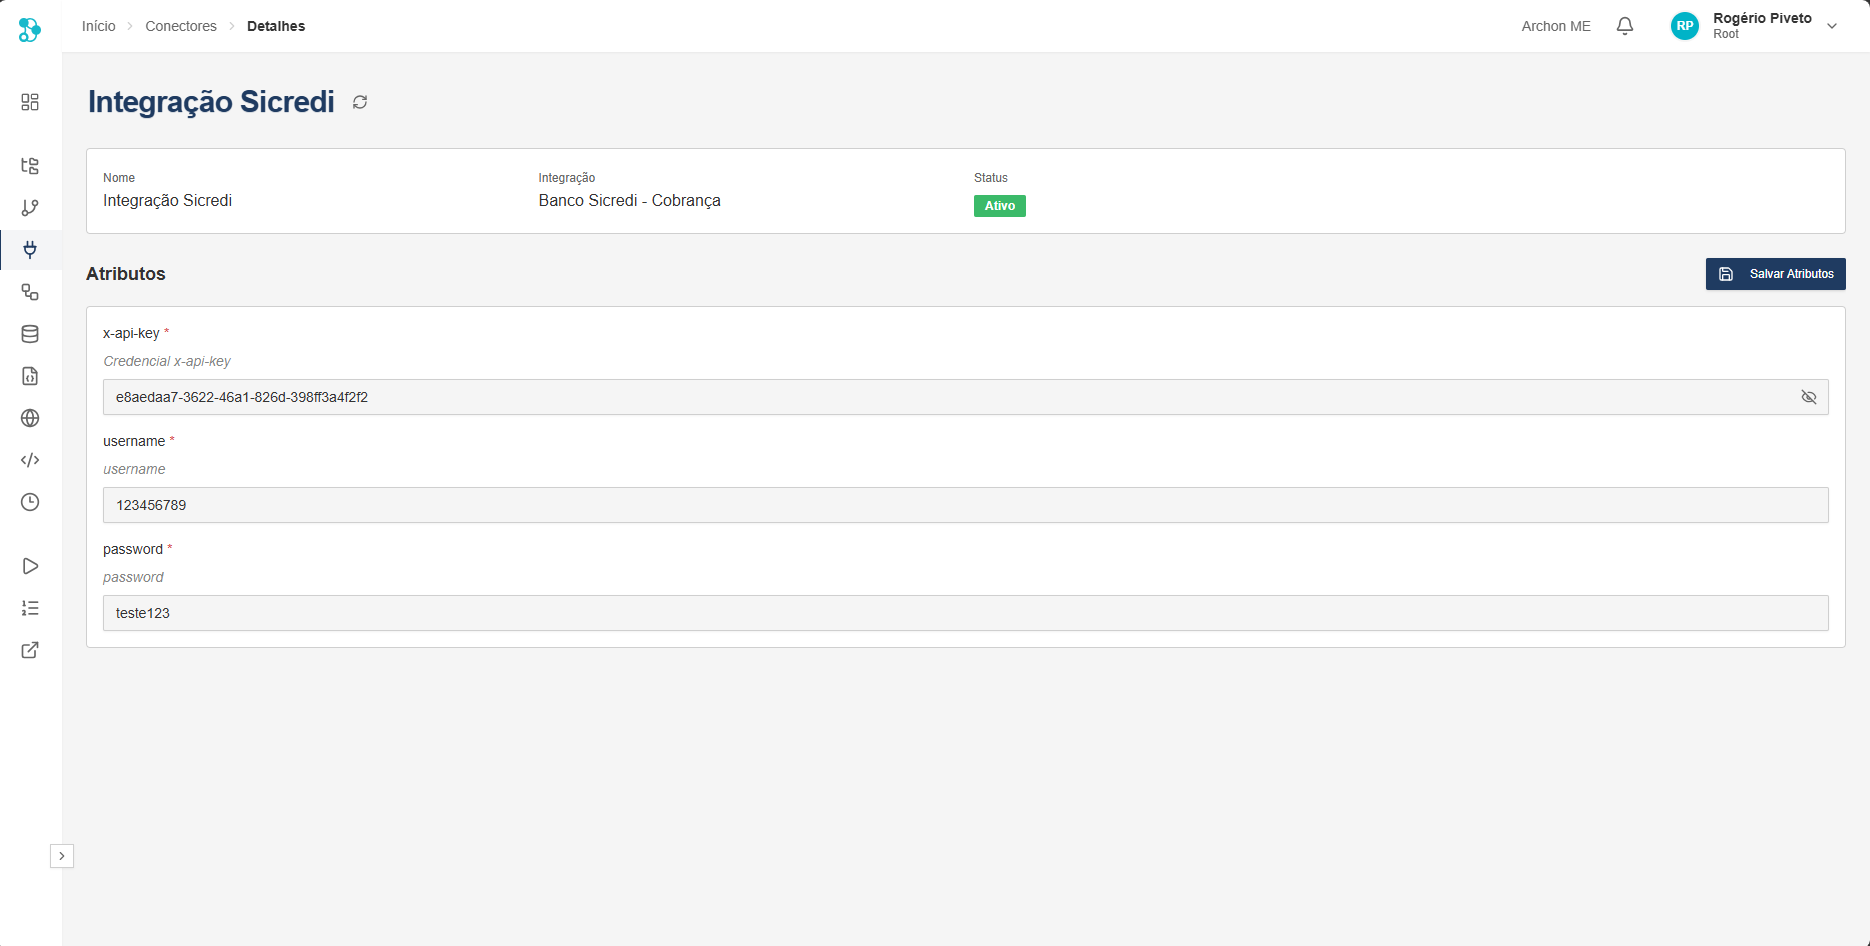Open the numbered list icon in sidebar
Screen dimensions: 1870x946
coord(30,608)
